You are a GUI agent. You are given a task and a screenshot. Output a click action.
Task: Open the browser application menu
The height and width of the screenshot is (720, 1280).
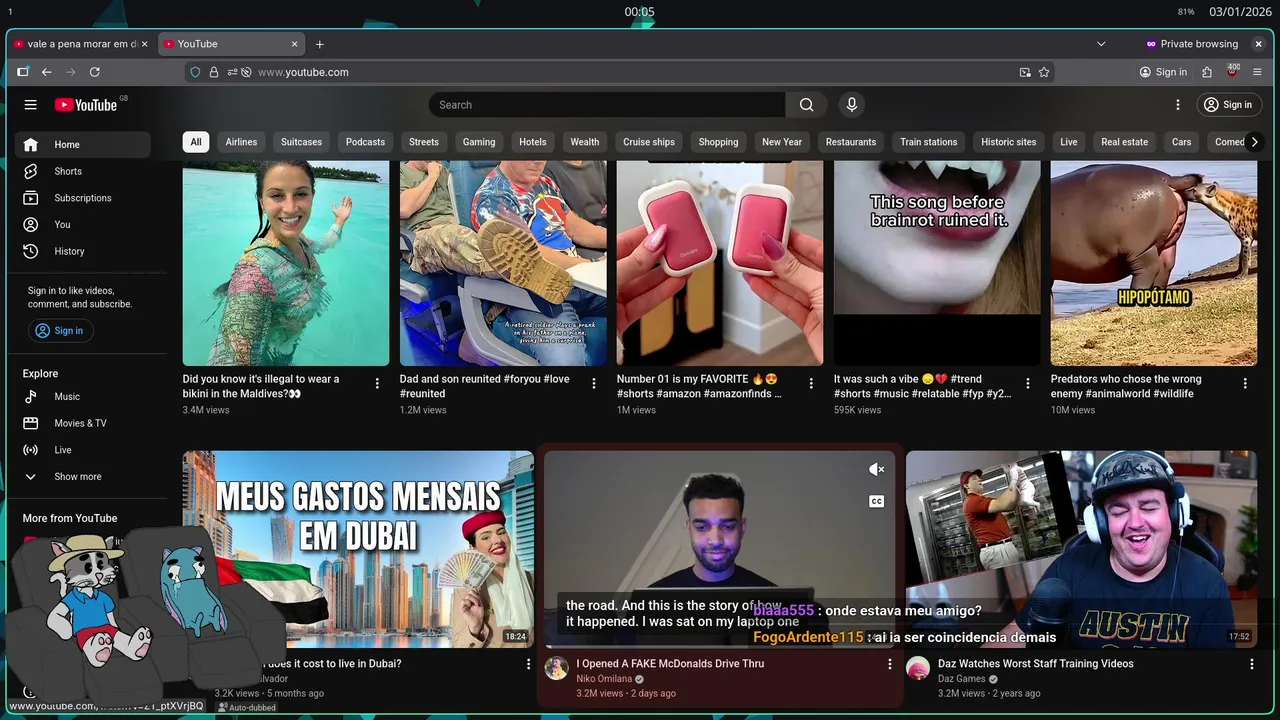[1258, 72]
